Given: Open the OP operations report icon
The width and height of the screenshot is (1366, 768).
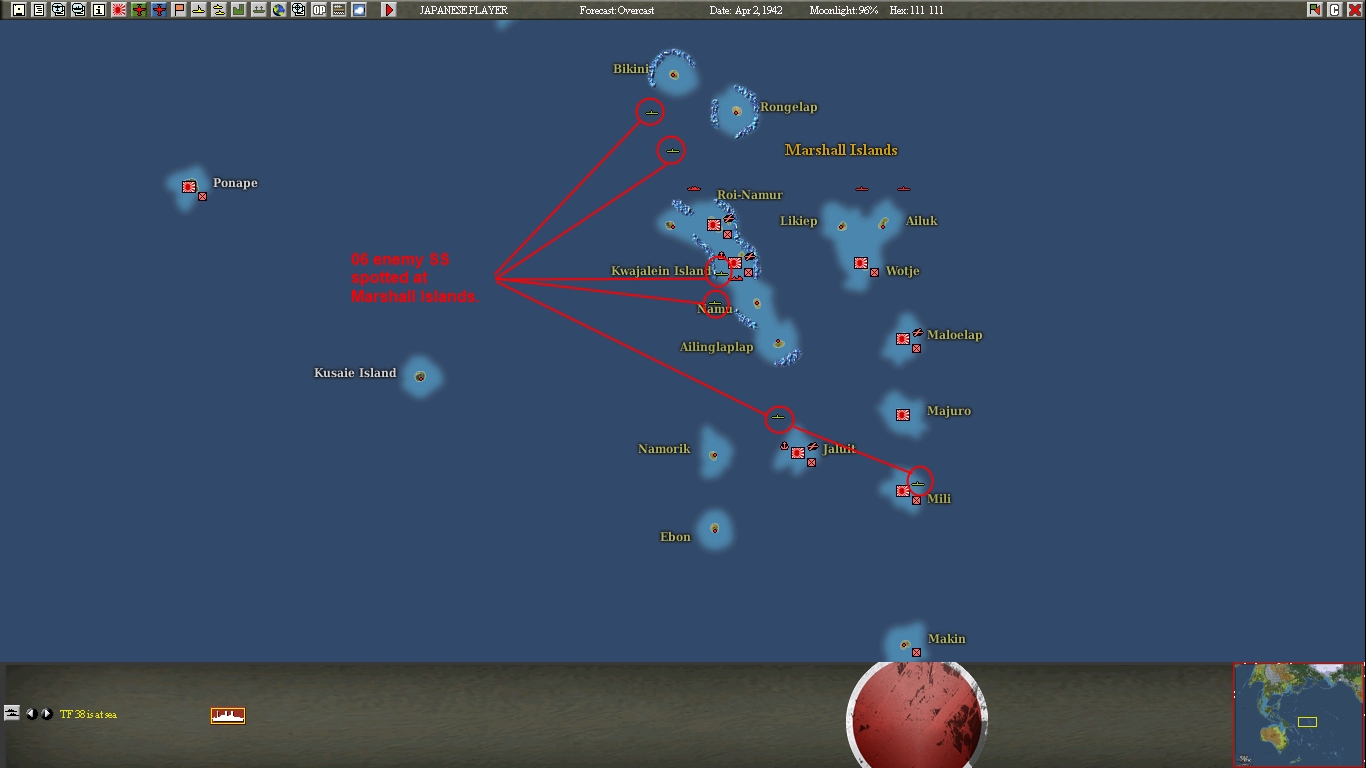Looking at the screenshot, I should (319, 10).
